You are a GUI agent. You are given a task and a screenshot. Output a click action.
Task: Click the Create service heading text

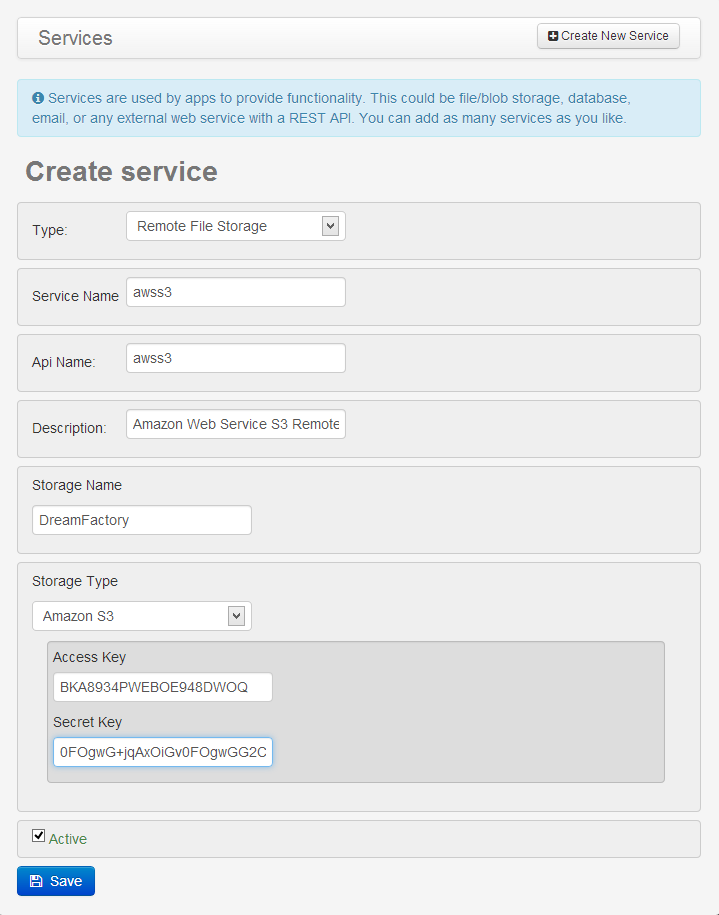(121, 172)
